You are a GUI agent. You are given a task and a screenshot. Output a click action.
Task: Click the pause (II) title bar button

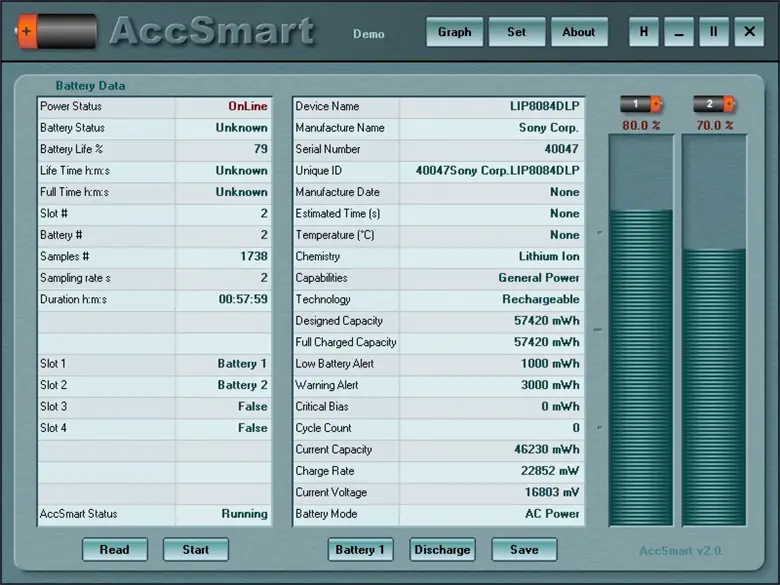click(713, 32)
